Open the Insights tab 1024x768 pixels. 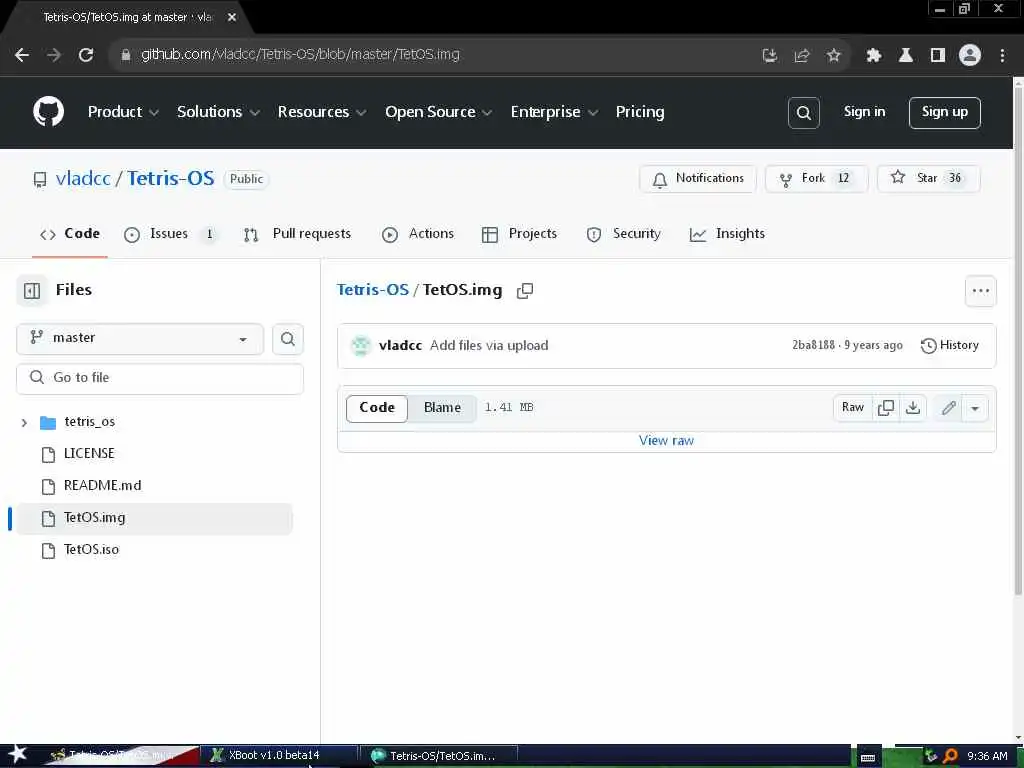coord(727,234)
